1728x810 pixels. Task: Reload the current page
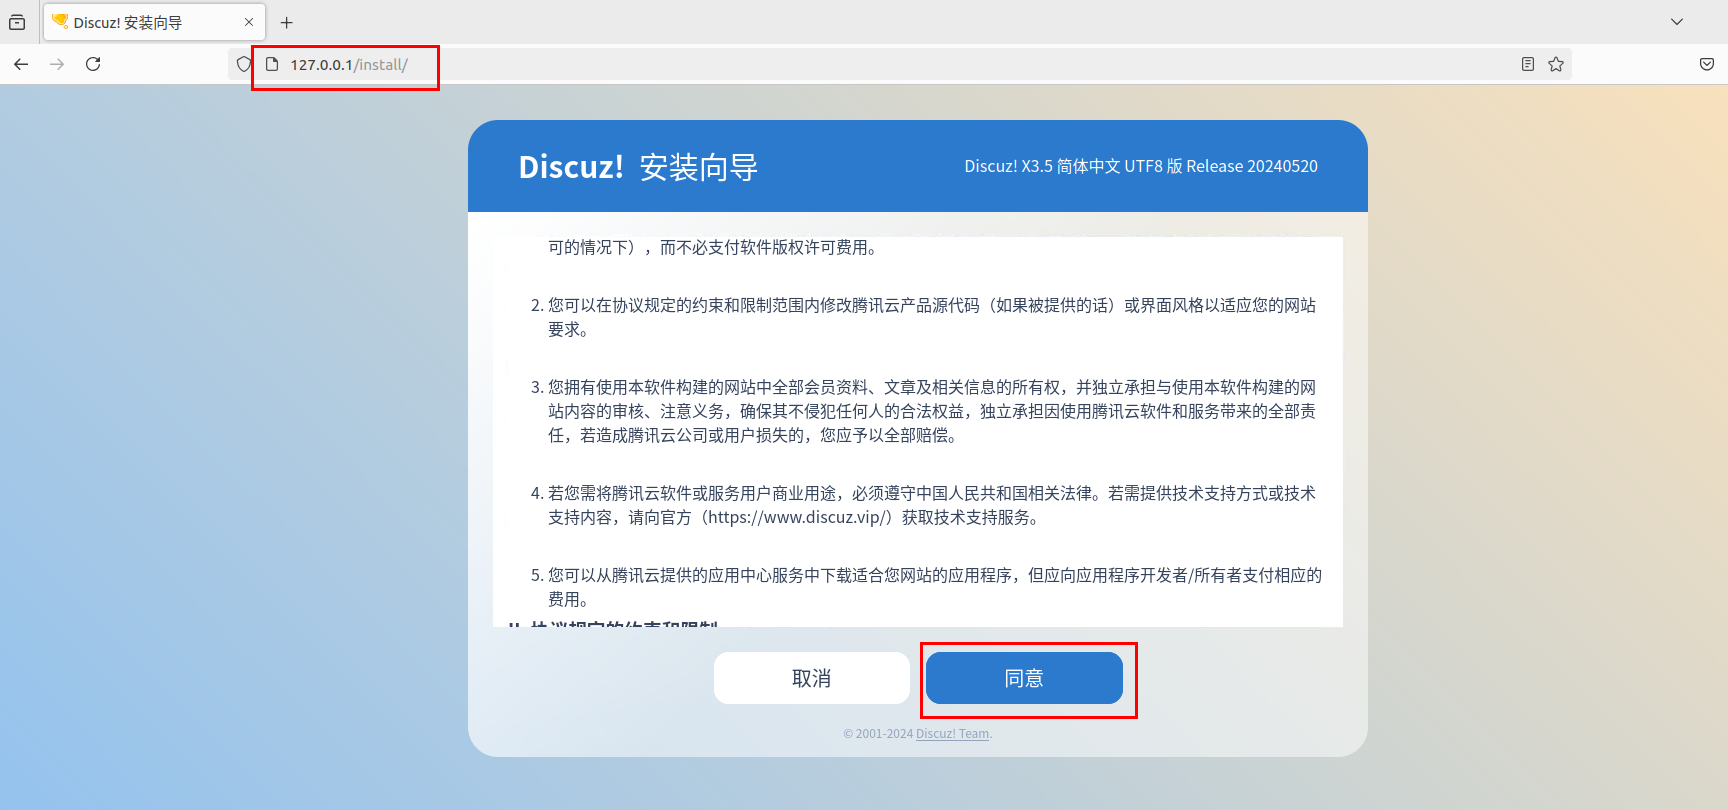coord(93,64)
